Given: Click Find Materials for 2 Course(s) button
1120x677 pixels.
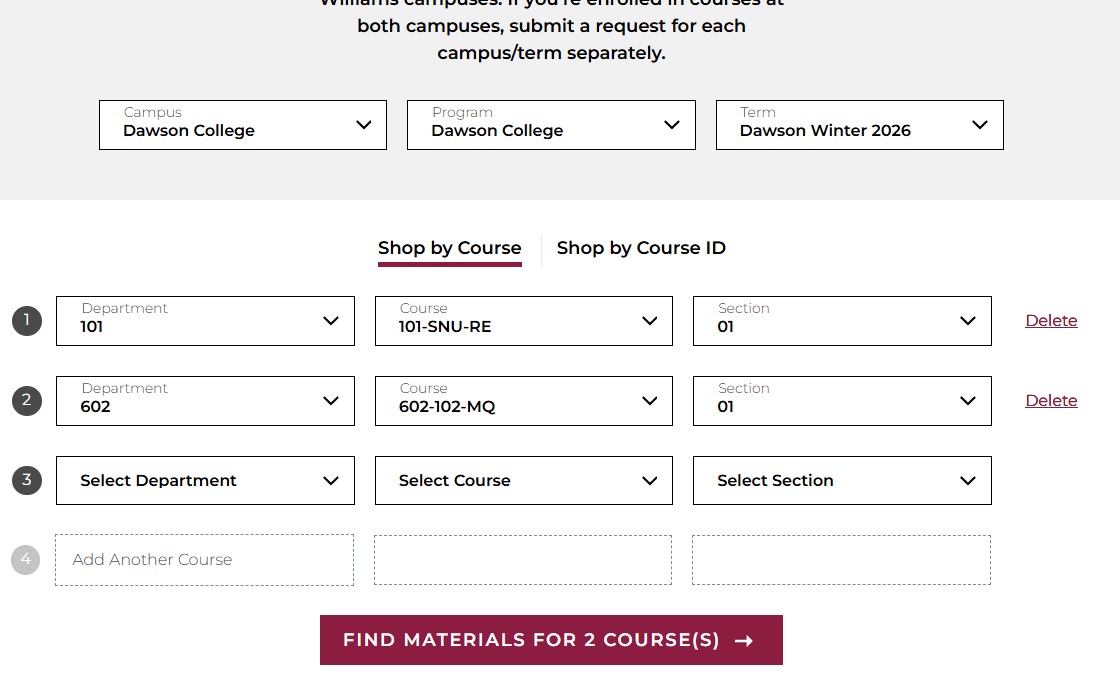Looking at the screenshot, I should (x=551, y=640).
